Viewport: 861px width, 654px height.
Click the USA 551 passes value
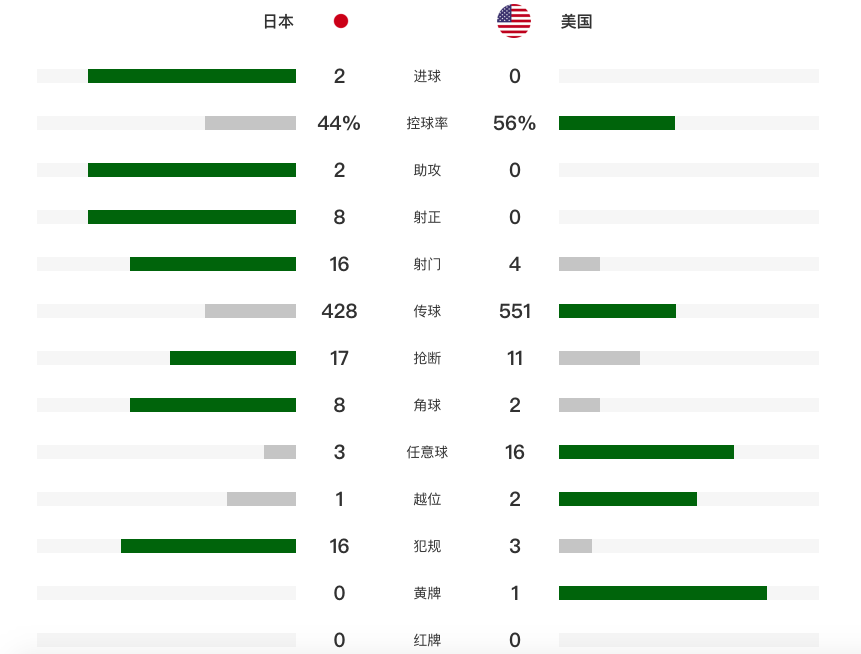pyautogui.click(x=515, y=311)
